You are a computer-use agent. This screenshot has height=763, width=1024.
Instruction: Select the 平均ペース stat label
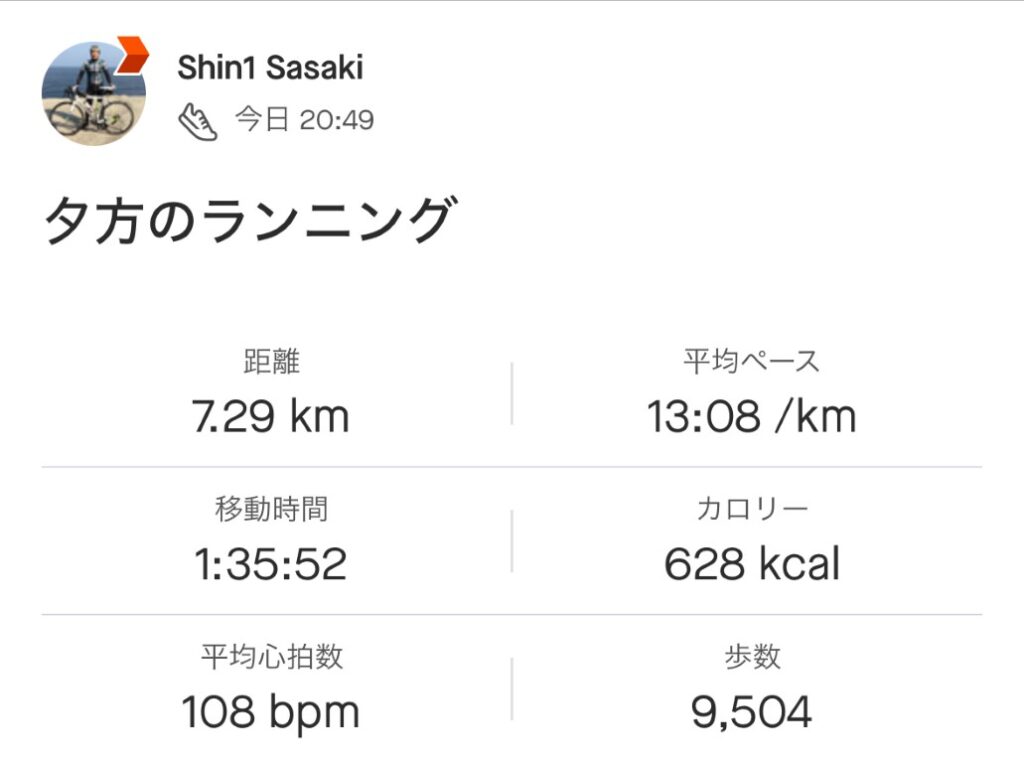751,362
